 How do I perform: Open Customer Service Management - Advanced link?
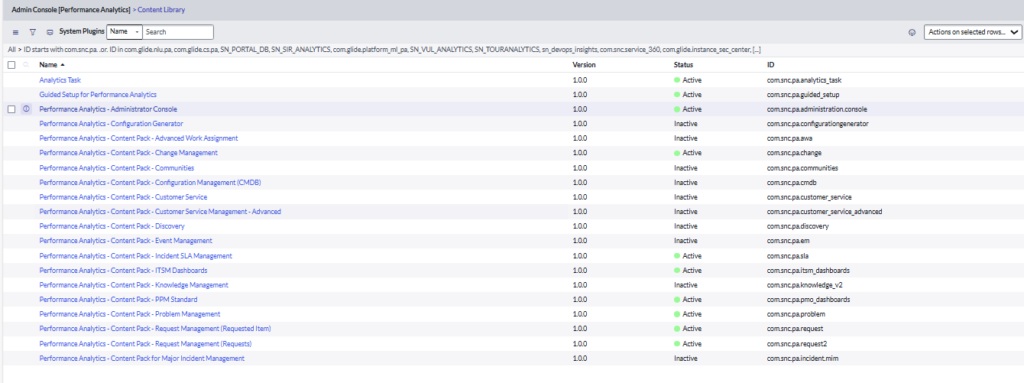[x=160, y=212]
